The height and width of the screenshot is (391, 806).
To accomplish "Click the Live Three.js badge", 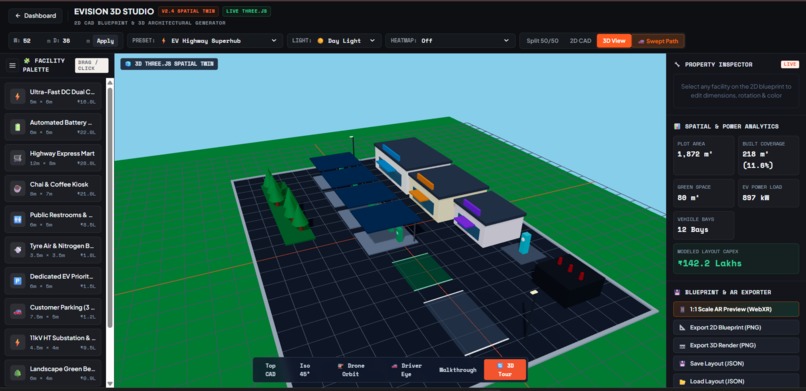I will point(247,11).
